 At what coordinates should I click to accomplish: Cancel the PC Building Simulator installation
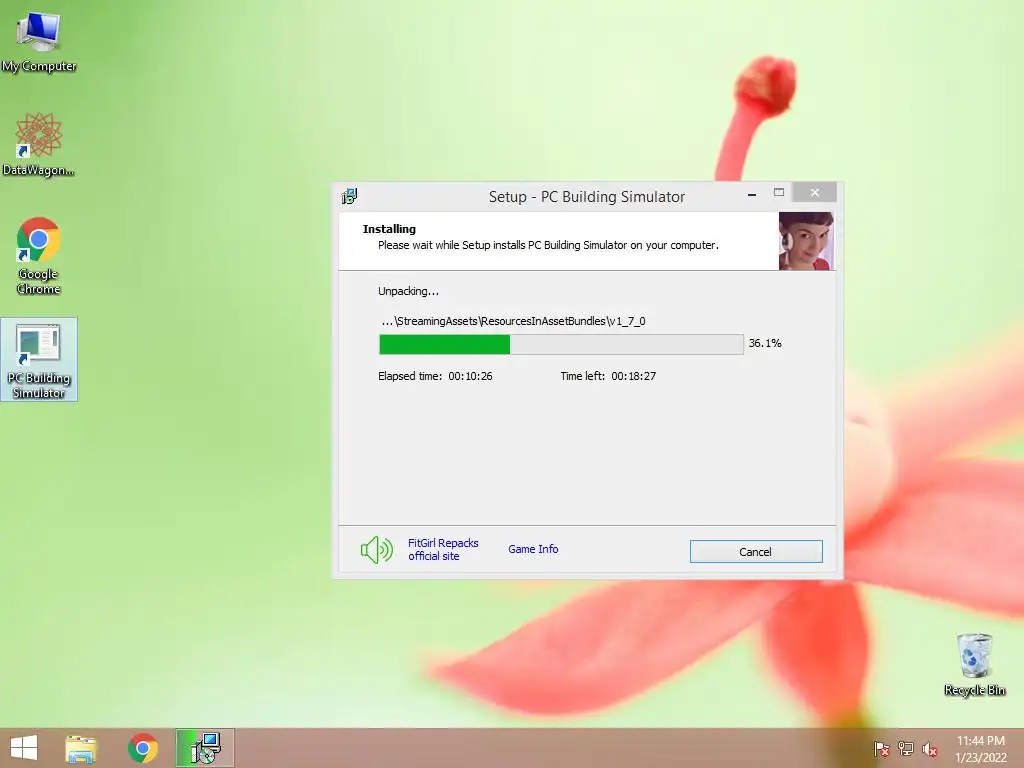pos(756,552)
